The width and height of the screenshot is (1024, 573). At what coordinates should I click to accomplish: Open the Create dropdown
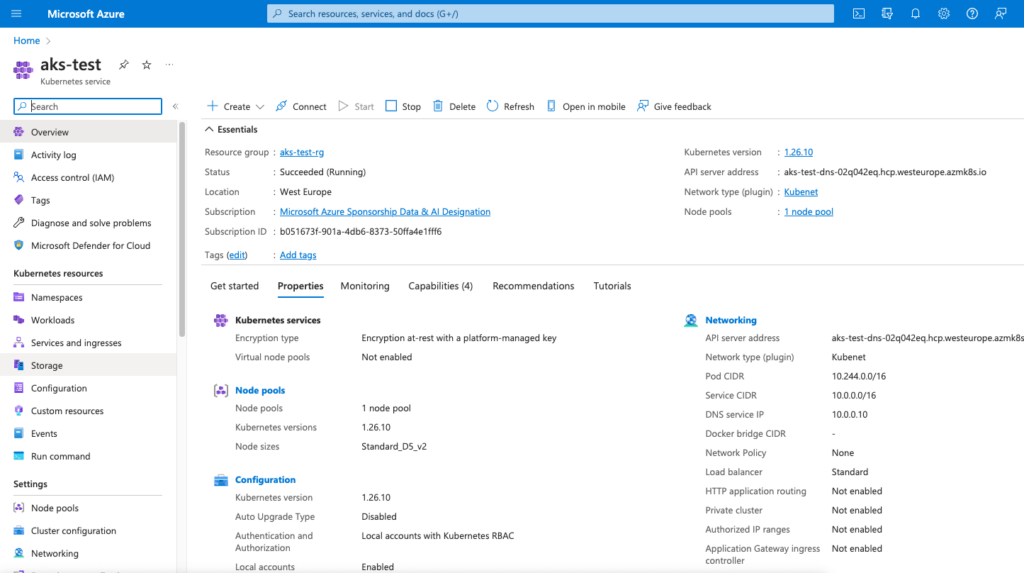tap(236, 106)
